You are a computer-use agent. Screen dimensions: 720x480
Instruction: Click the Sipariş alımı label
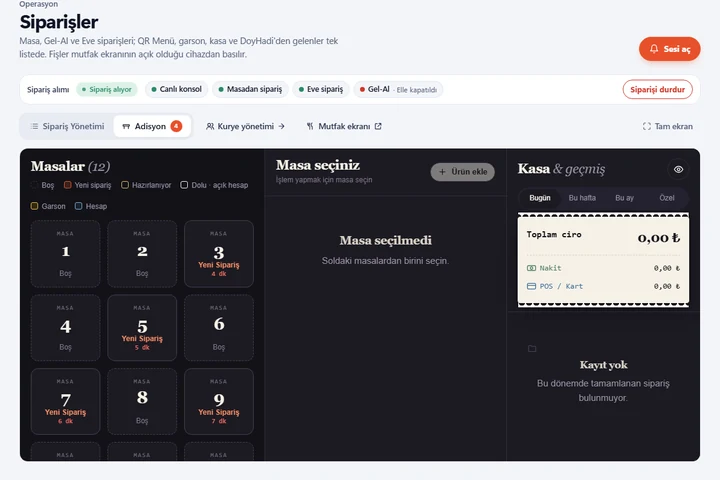tap(48, 90)
